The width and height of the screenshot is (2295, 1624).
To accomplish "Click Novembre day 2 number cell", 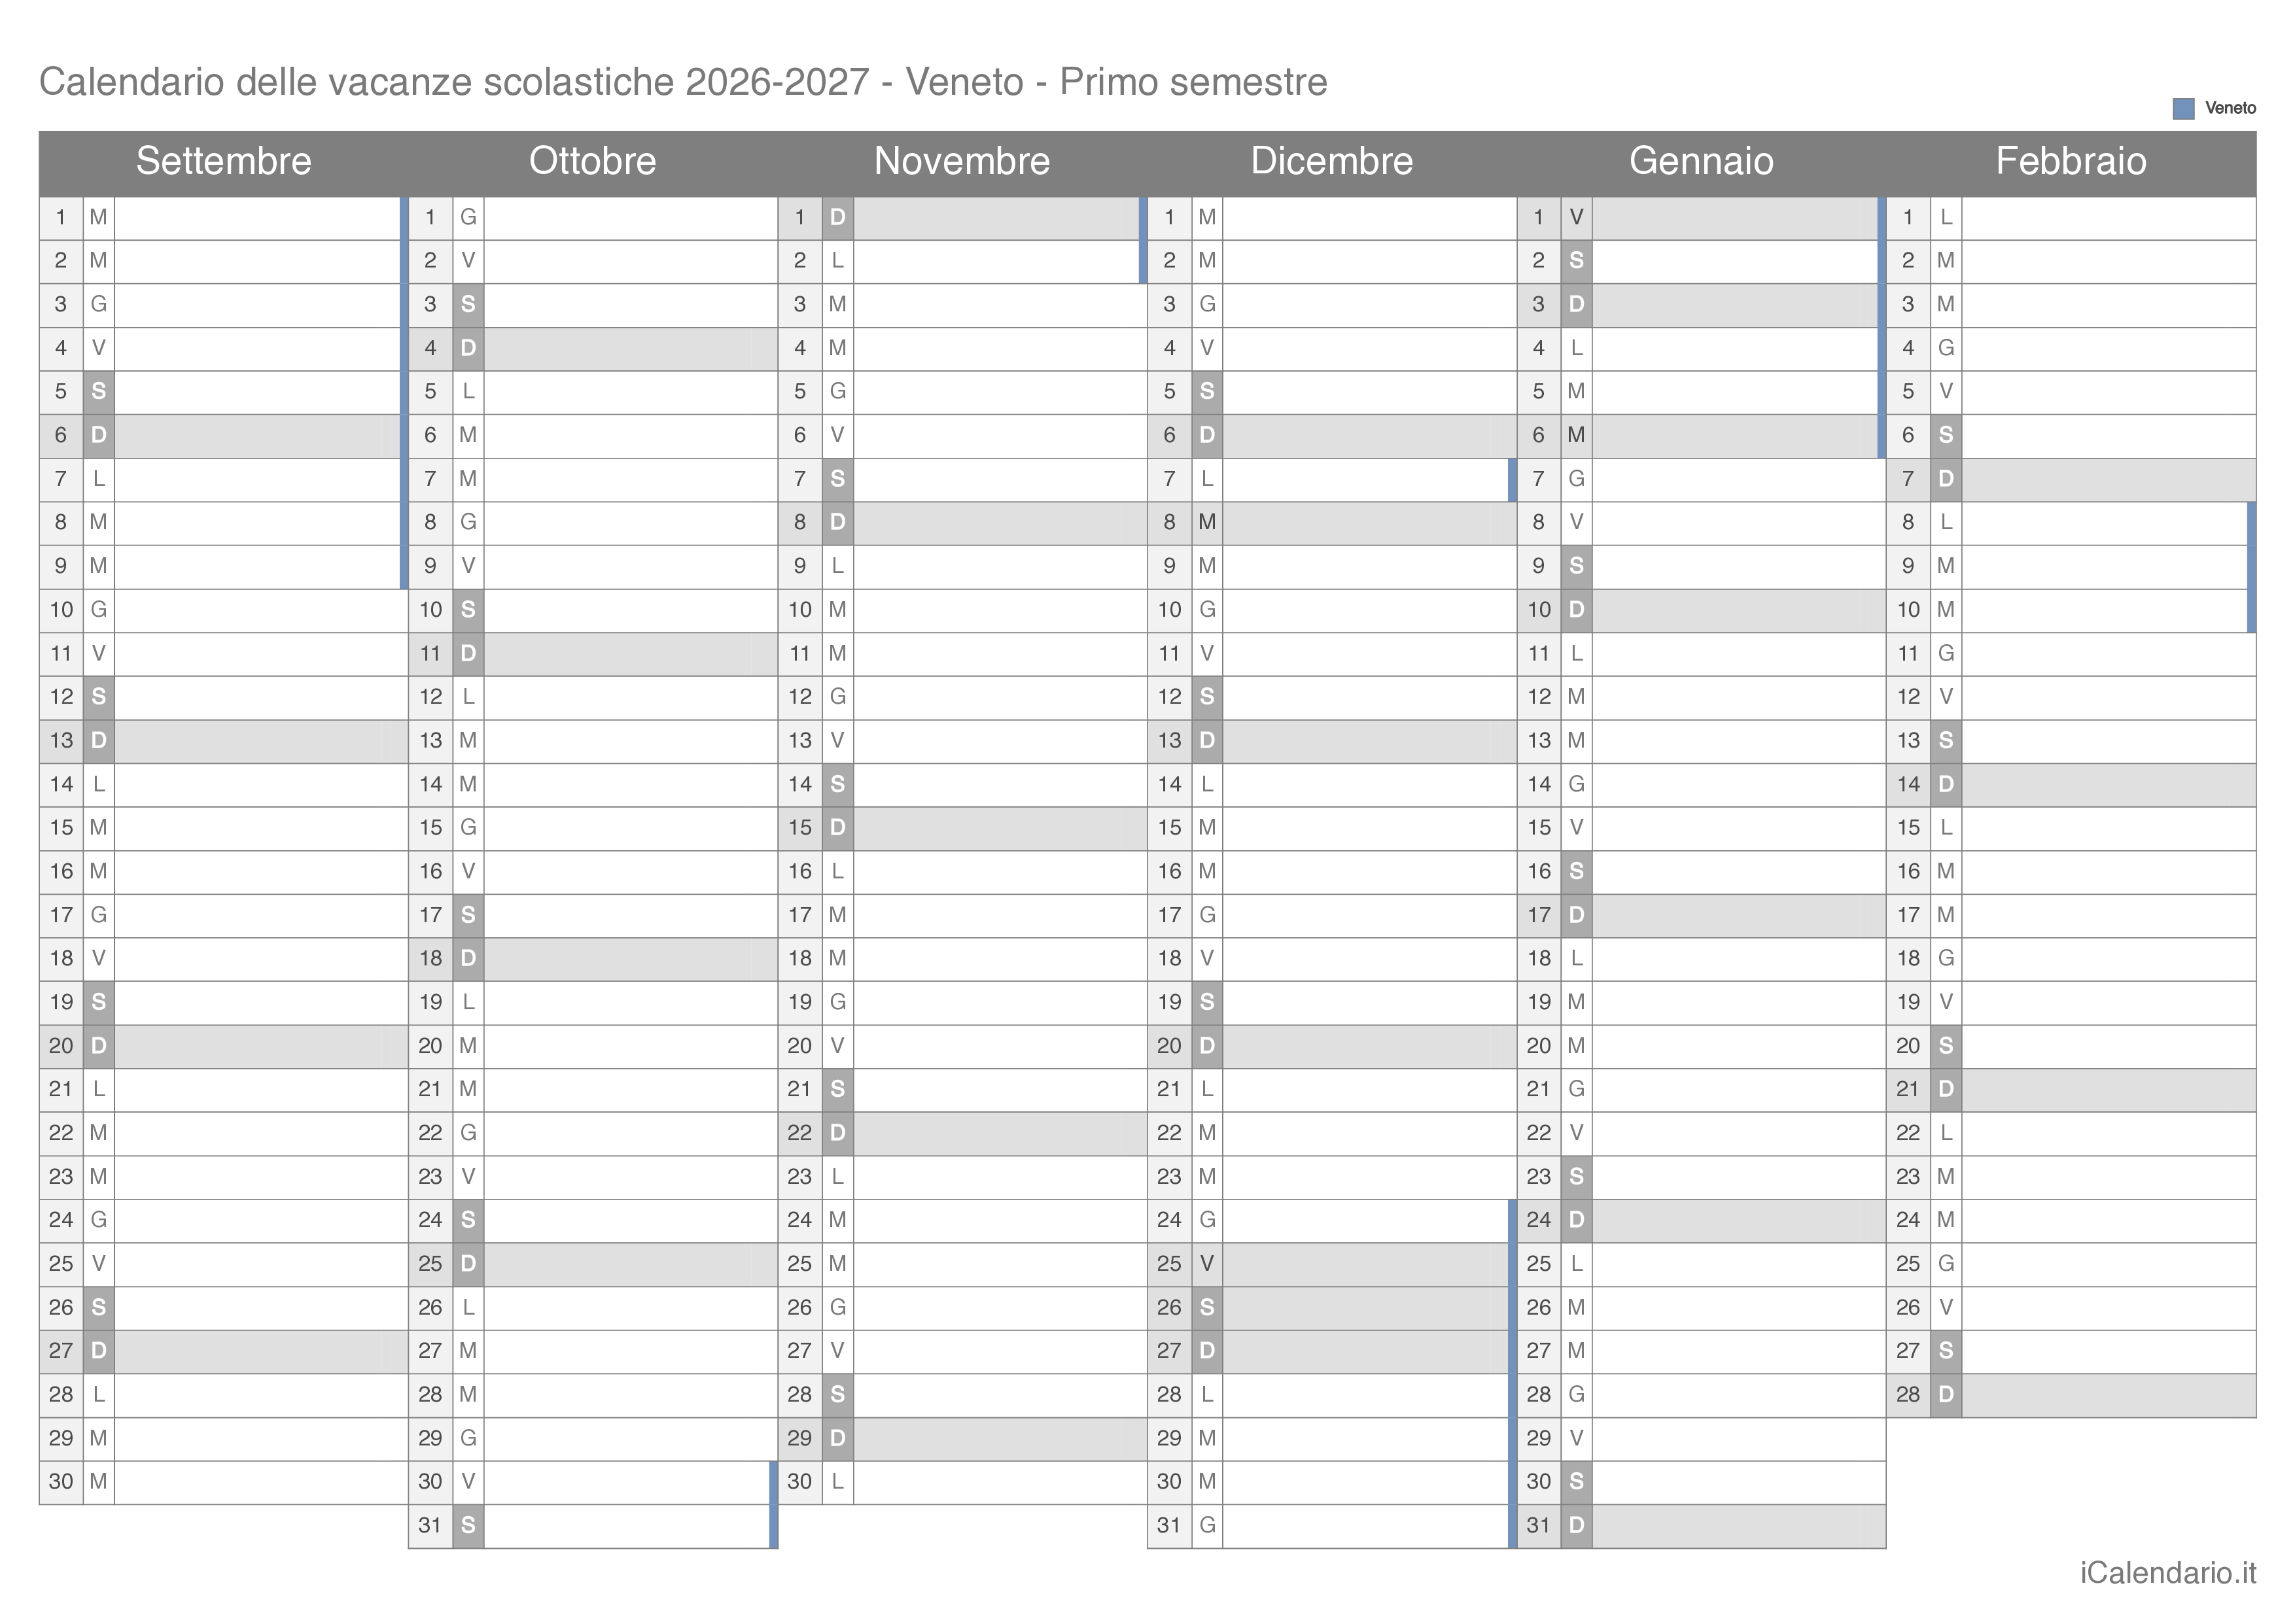I will point(800,261).
